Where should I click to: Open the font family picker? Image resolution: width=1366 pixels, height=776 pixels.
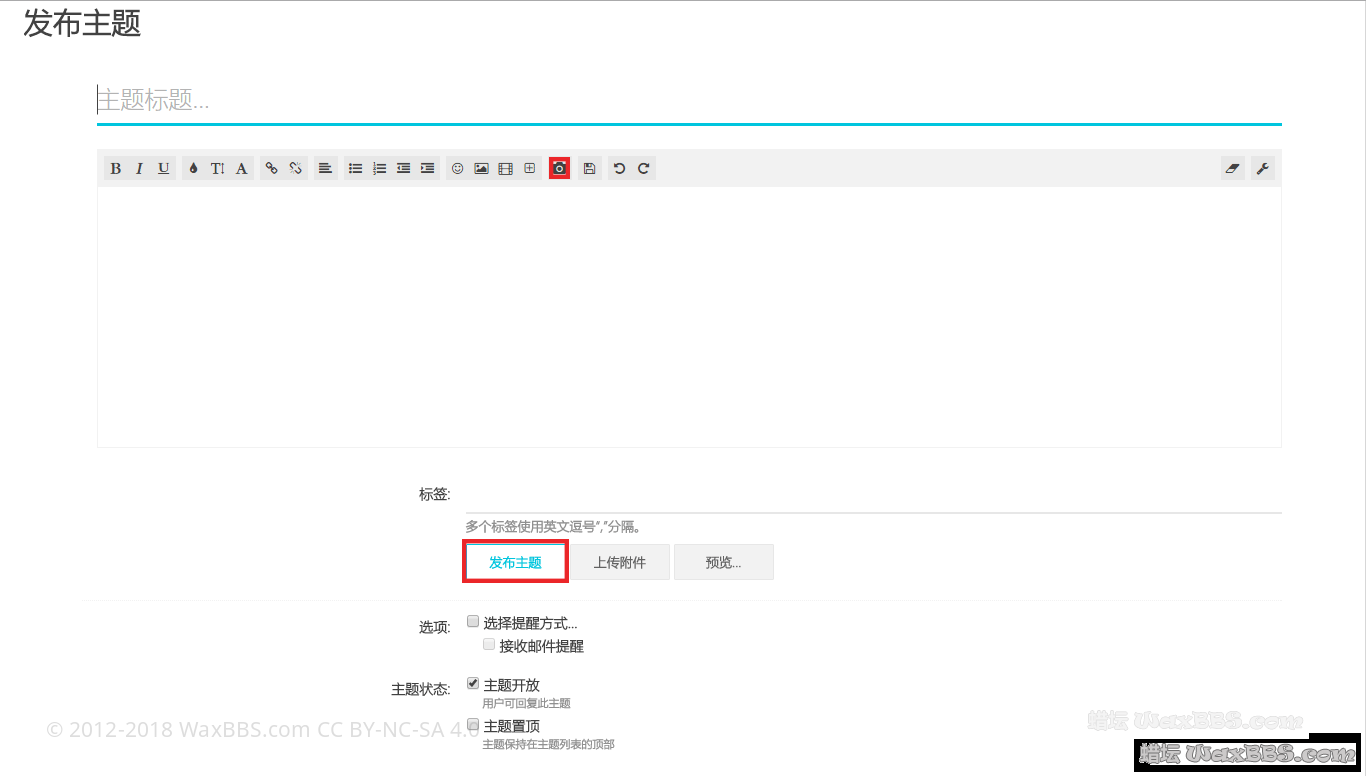point(241,169)
